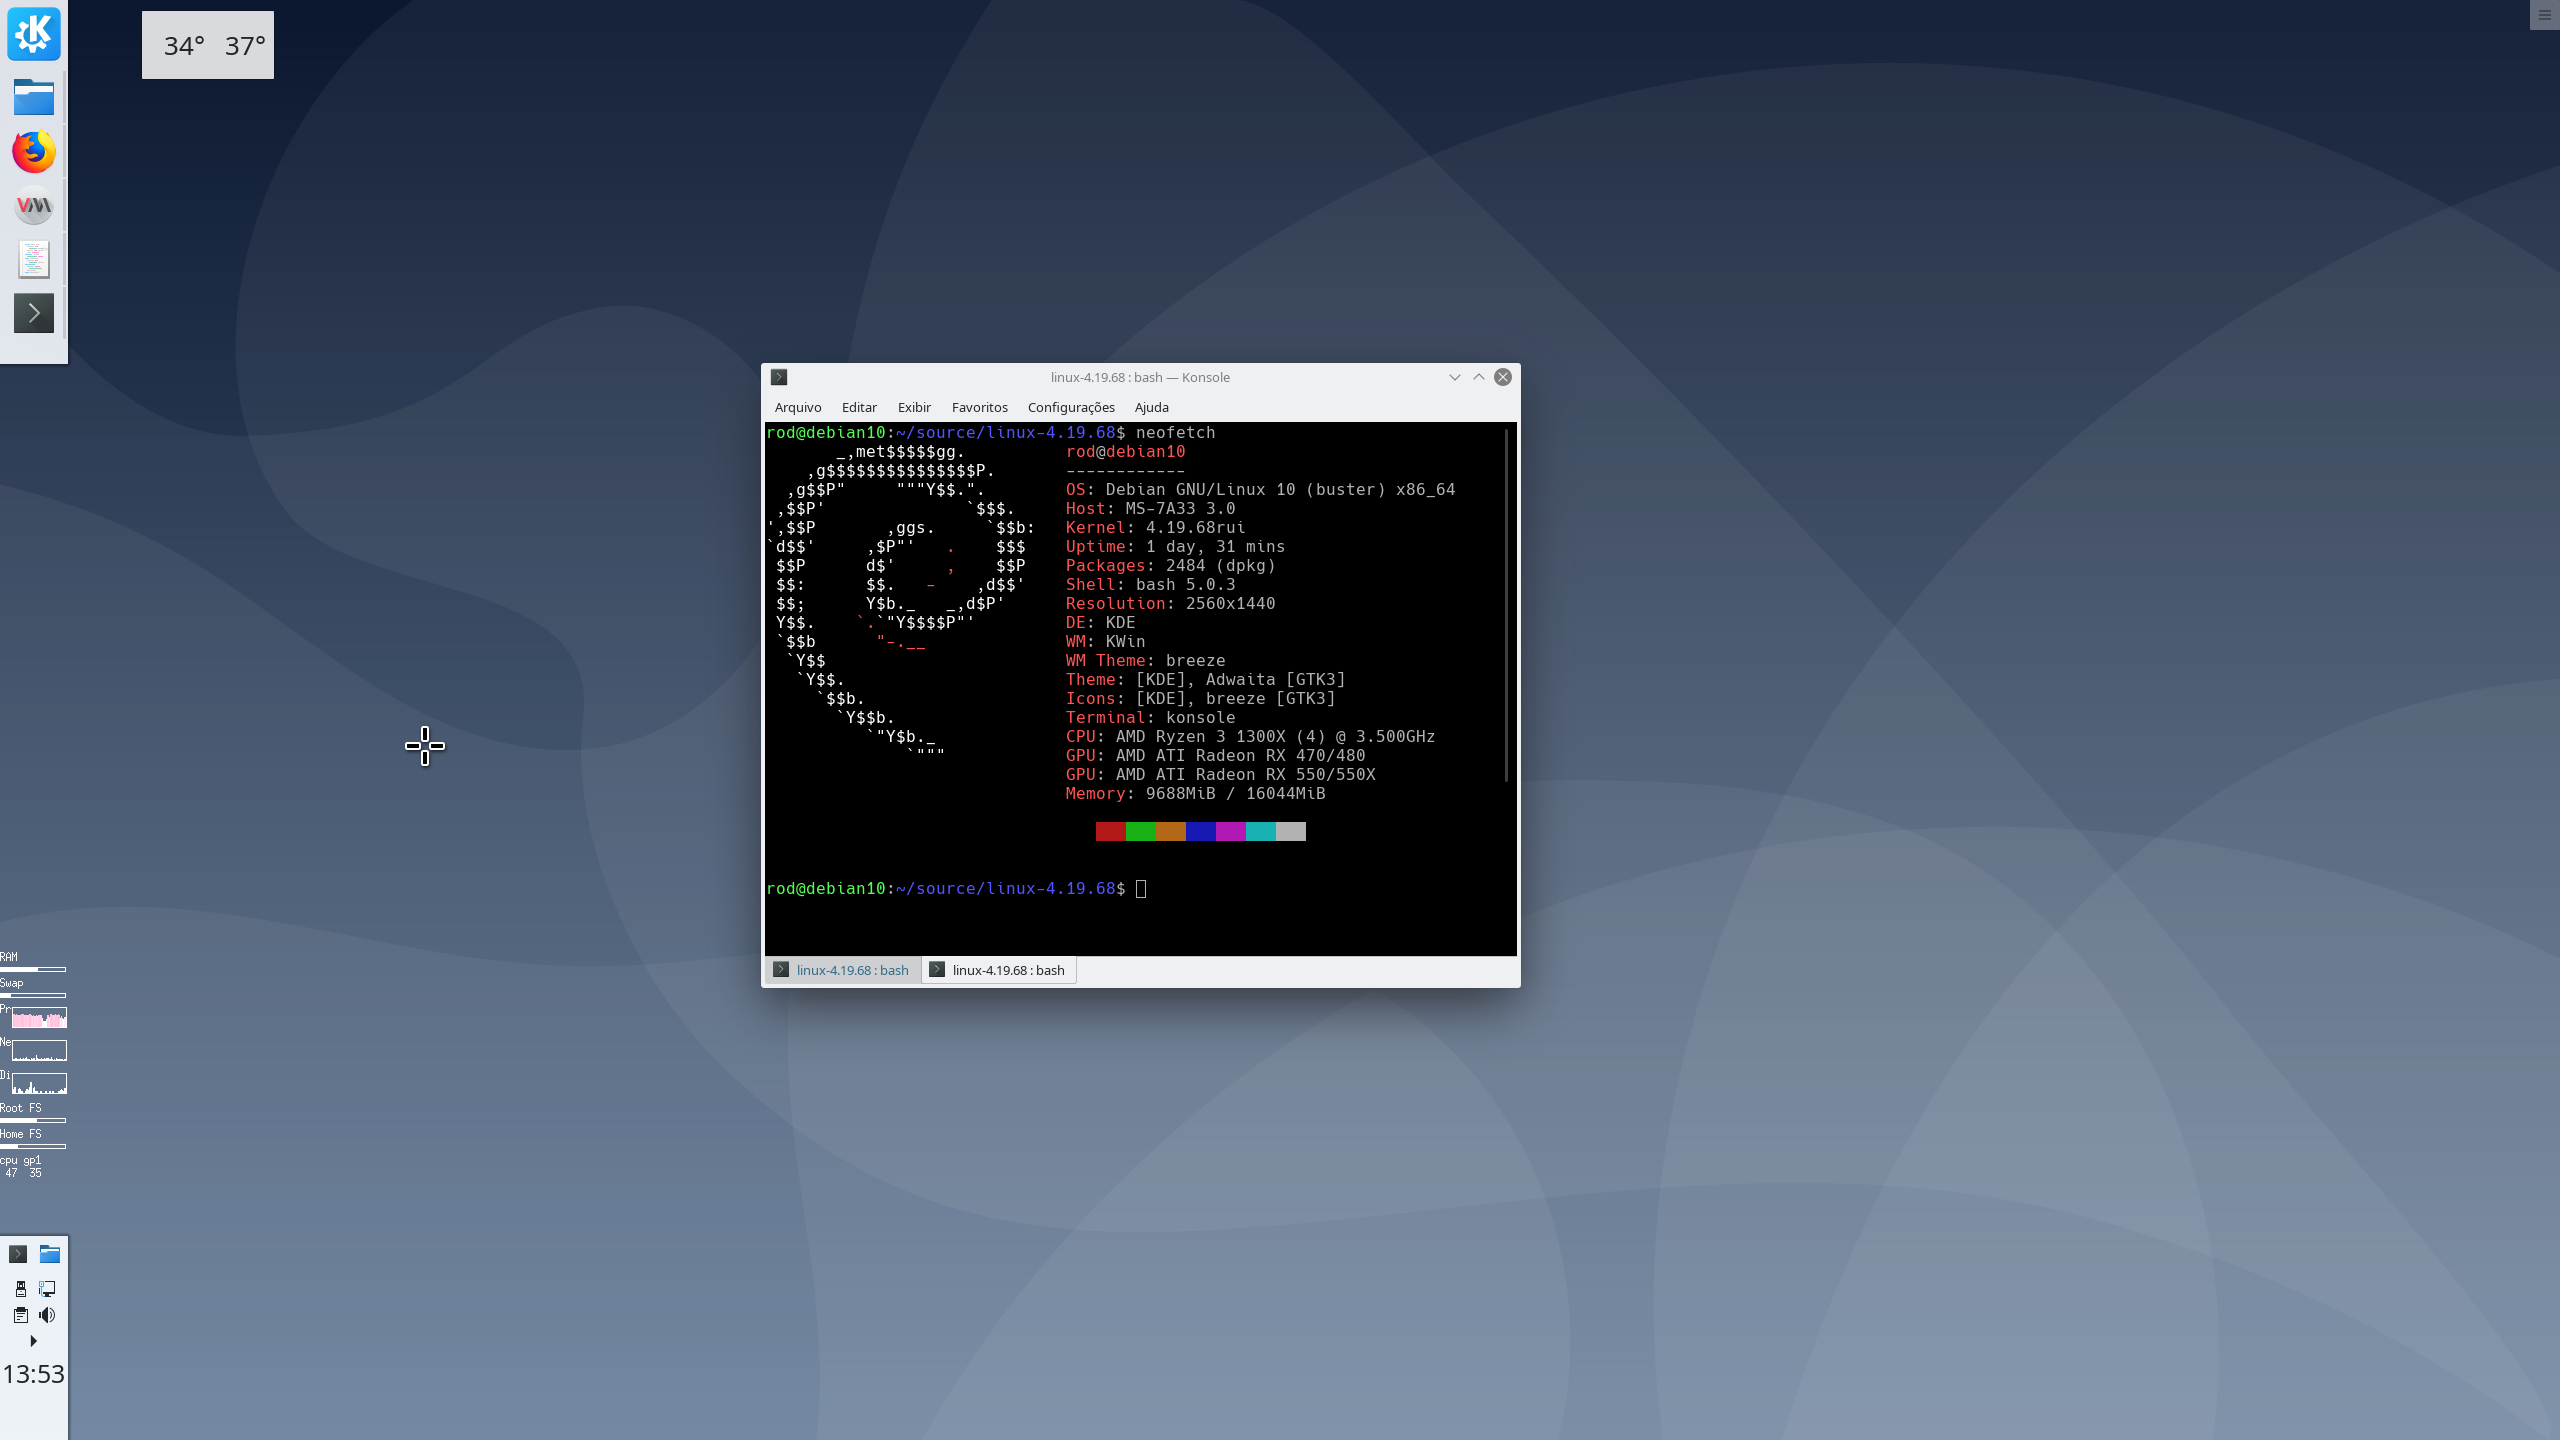Image resolution: width=2560 pixels, height=1440 pixels.
Task: Open the desktop toolbox hamburger button
Action: point(2544,15)
